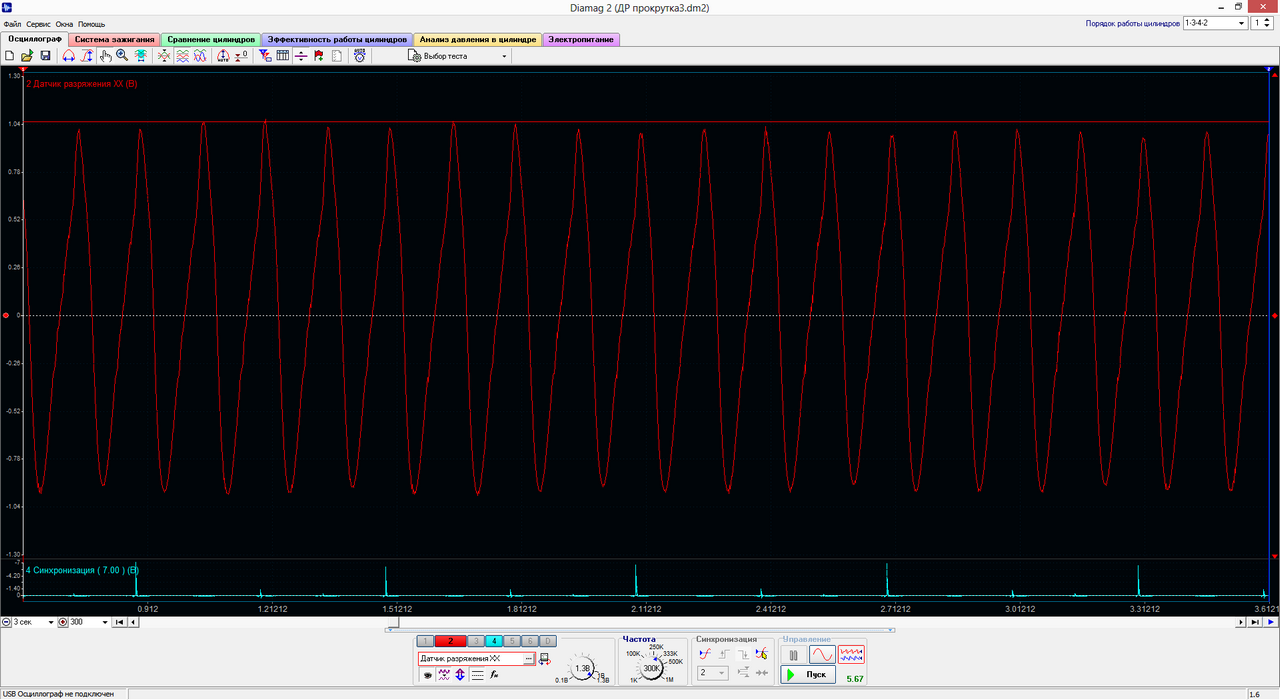
Task: Click the report page icon
Action: pos(336,56)
